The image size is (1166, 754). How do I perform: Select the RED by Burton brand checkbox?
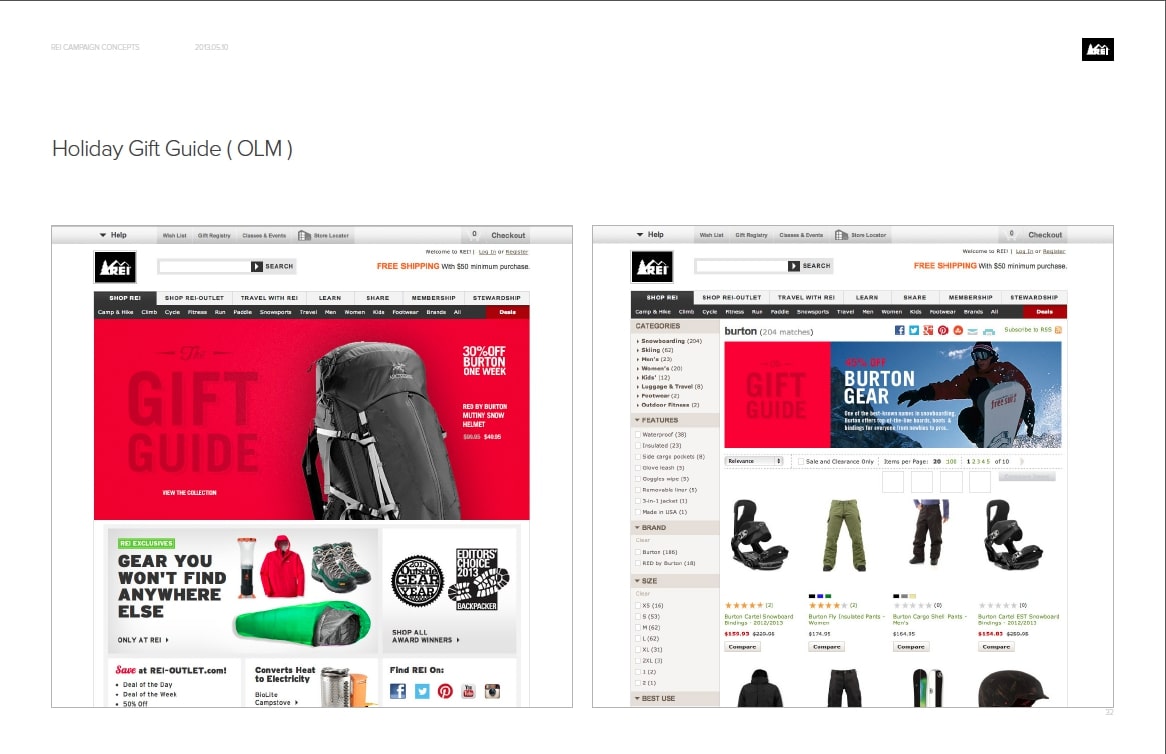(638, 563)
